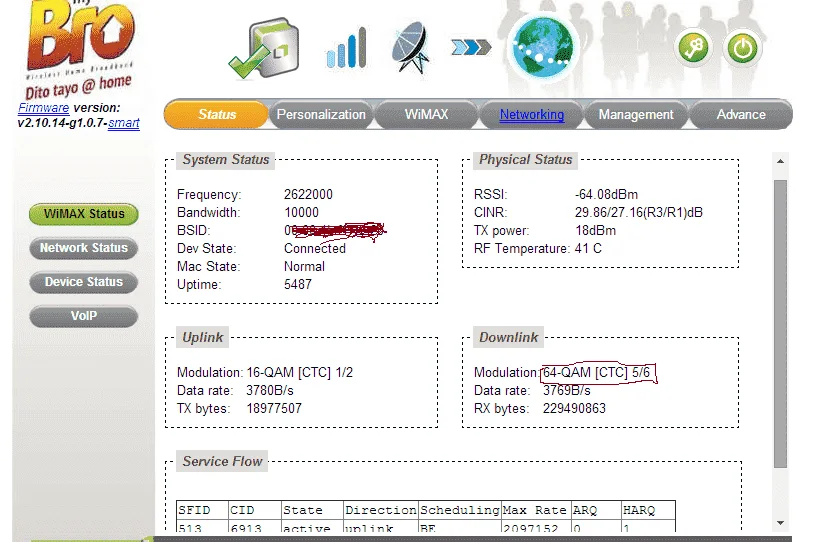Screen dimensions: 838x542
Task: Click the HARQ column header
Action: 648,510
